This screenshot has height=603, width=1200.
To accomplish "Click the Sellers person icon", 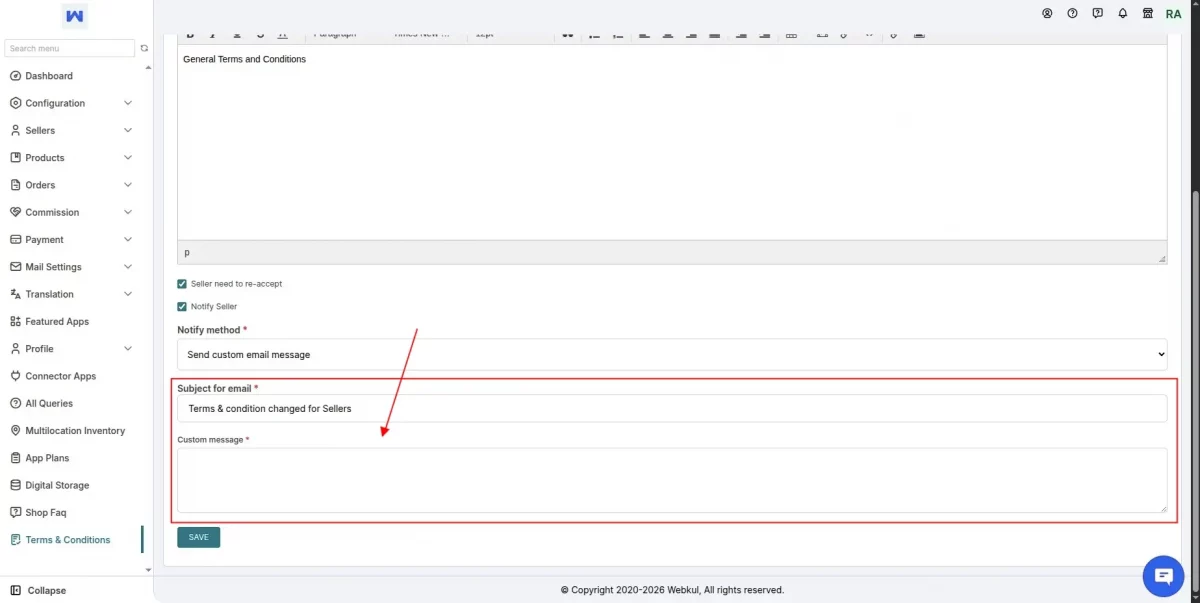I will [x=15, y=130].
